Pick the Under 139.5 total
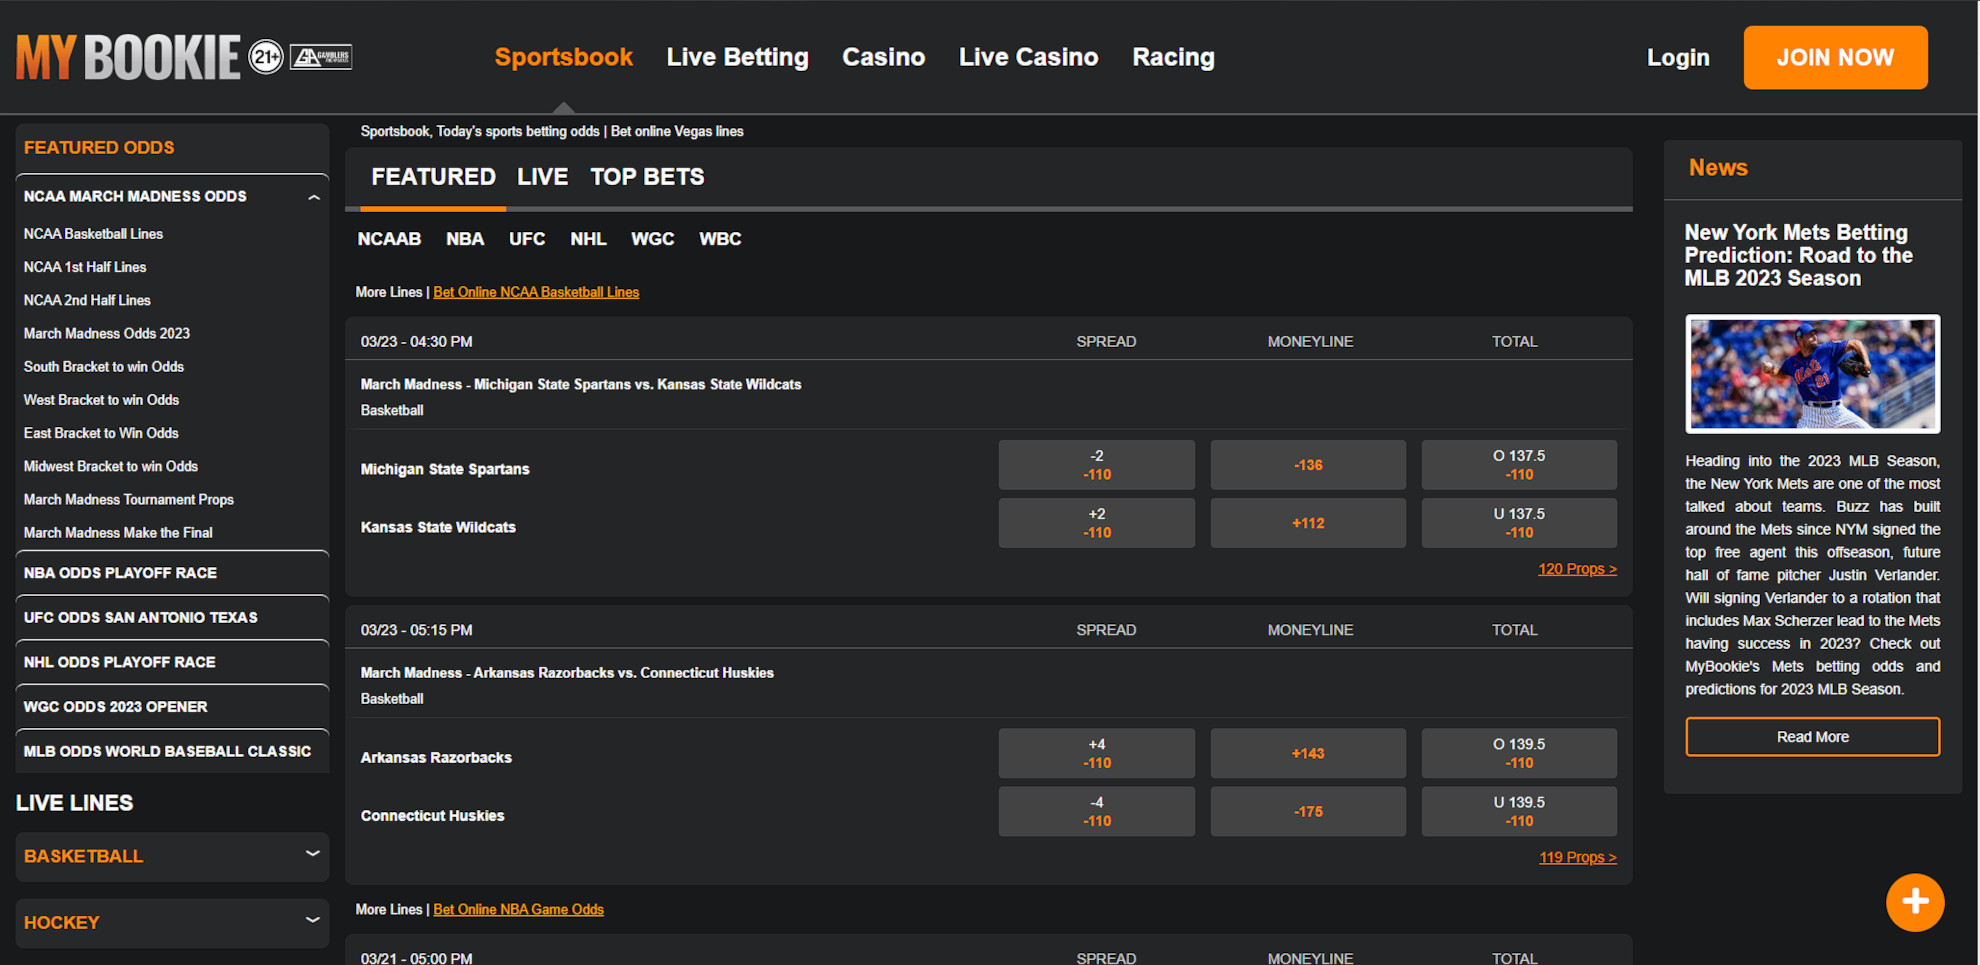This screenshot has width=1980, height=965. pyautogui.click(x=1519, y=811)
